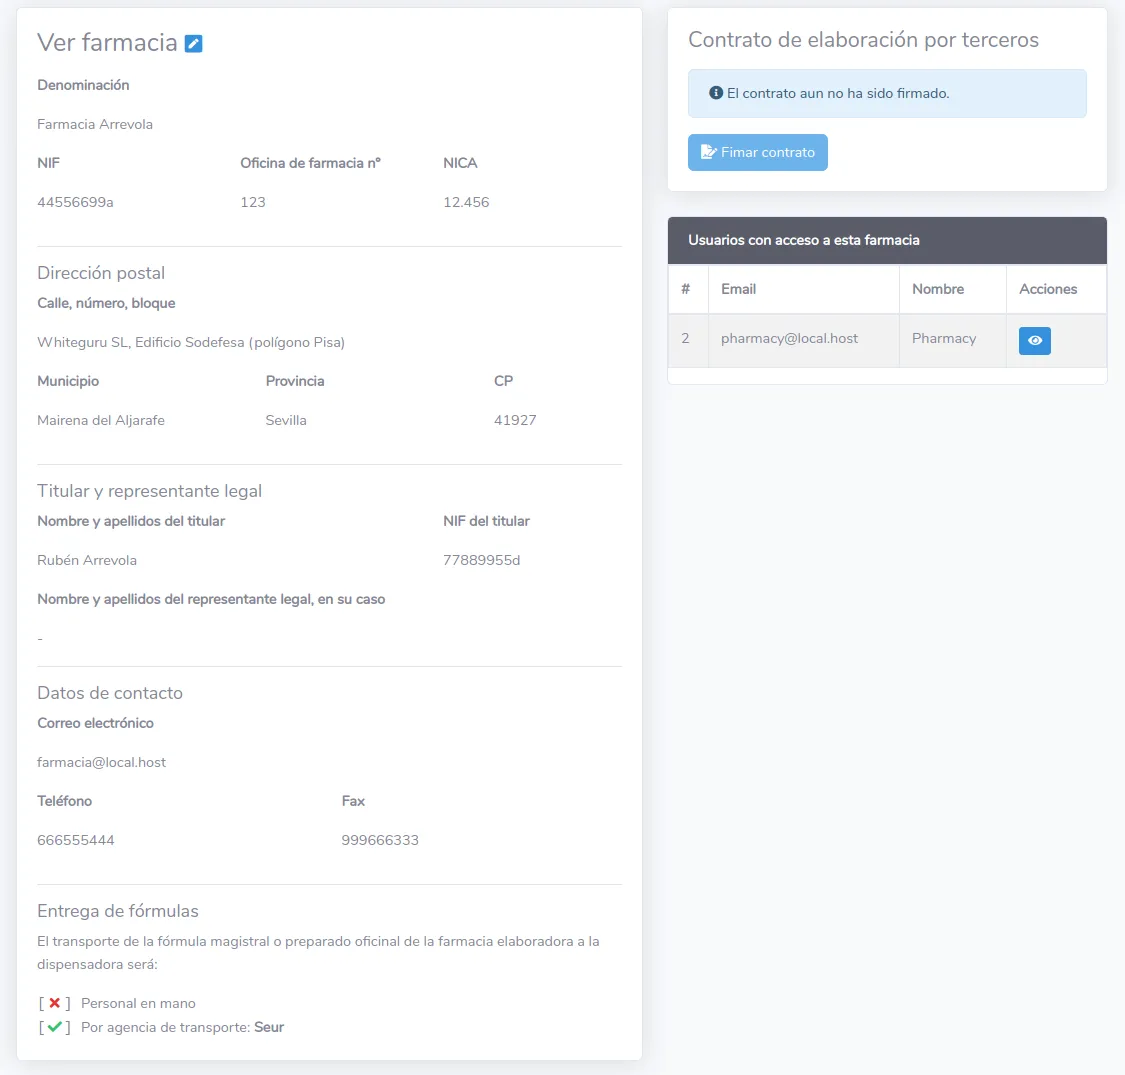Screen dimensions: 1125x1075
Task: View the pharmacy@local.host user with the eye button
Action: [1035, 340]
